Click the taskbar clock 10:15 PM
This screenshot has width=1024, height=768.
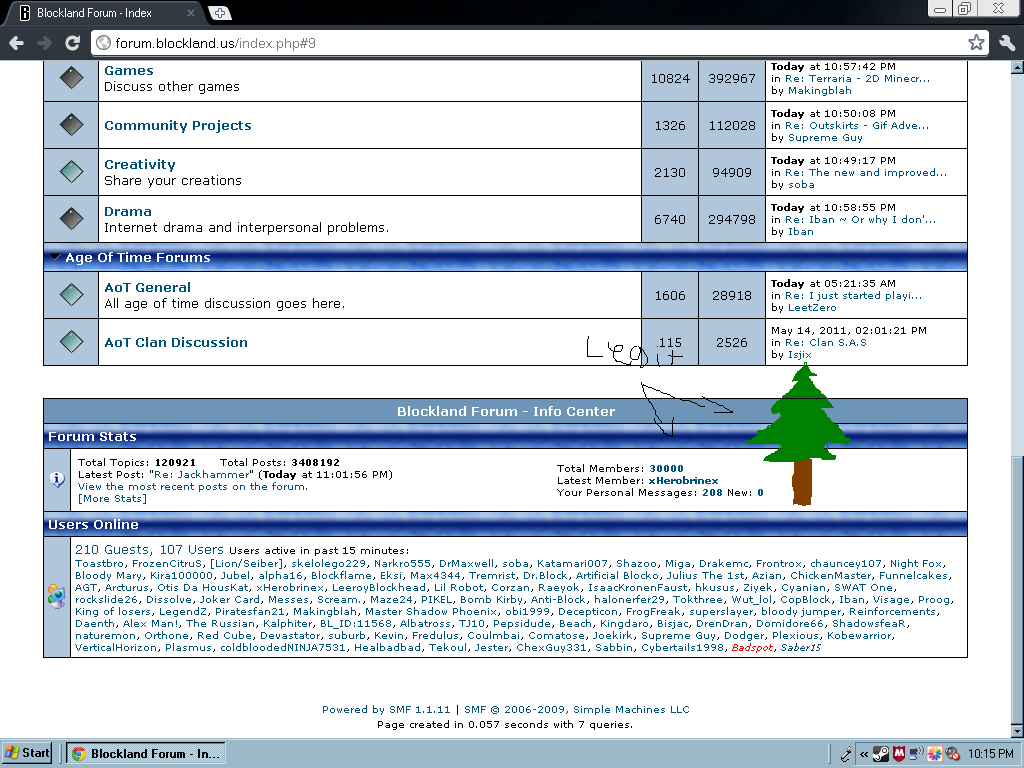991,754
